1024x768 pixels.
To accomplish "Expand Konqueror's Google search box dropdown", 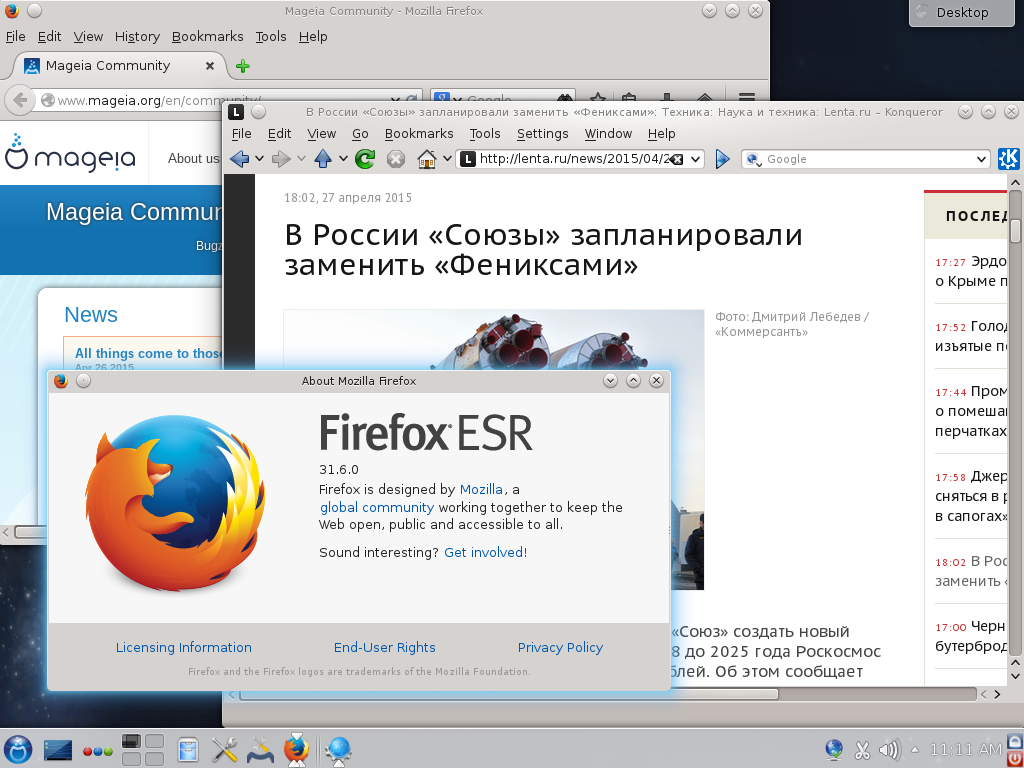I will [981, 159].
